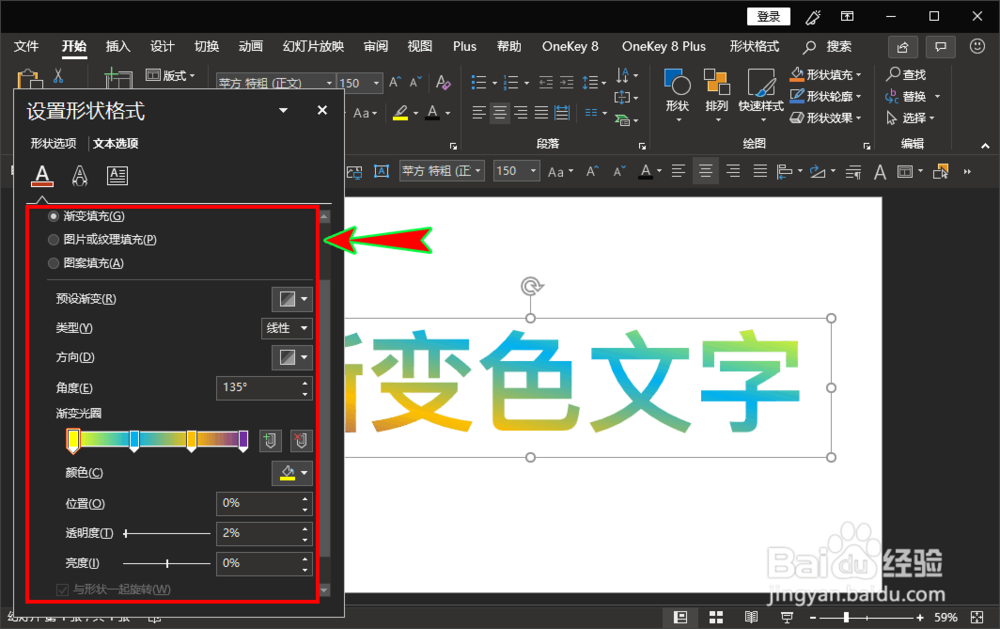Click the angle 135° input field

click(x=265, y=388)
